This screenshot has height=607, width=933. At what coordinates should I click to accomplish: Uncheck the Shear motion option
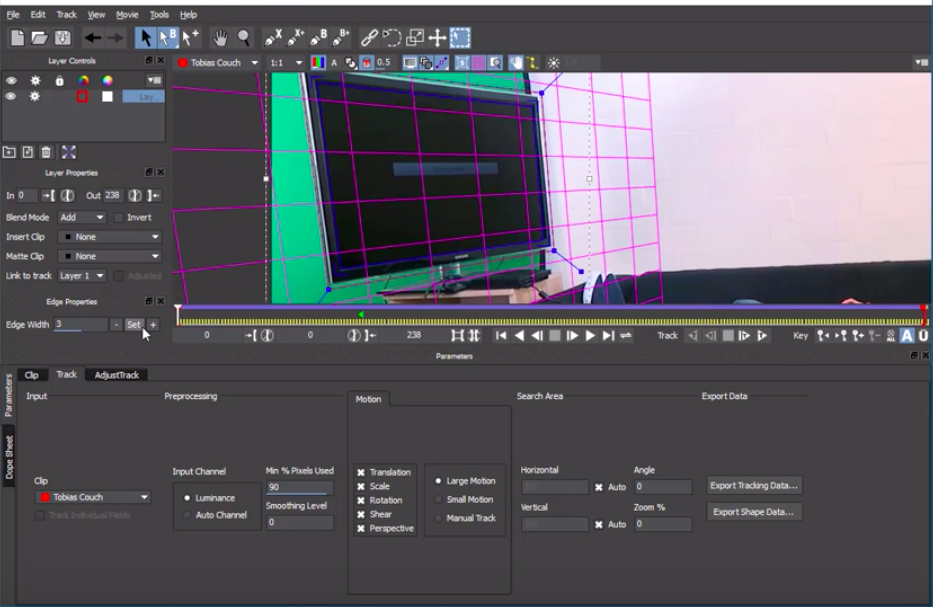361,514
